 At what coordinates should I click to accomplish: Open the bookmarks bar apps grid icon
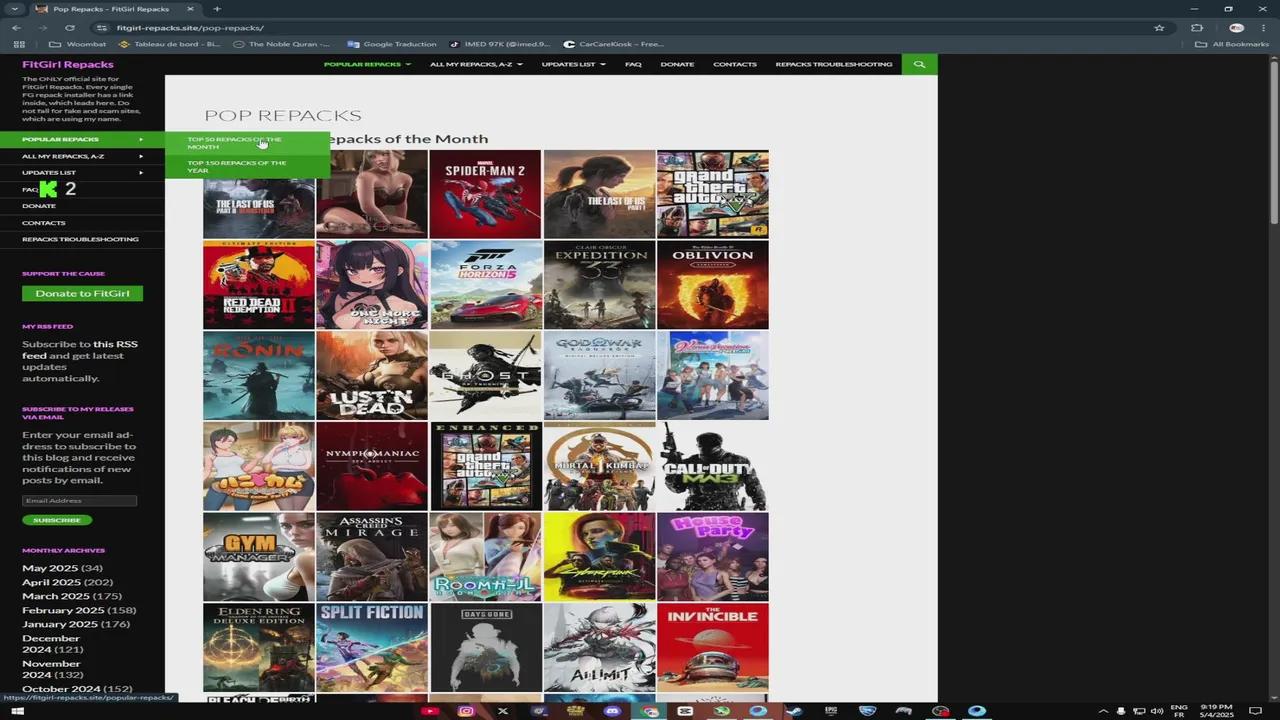click(19, 44)
